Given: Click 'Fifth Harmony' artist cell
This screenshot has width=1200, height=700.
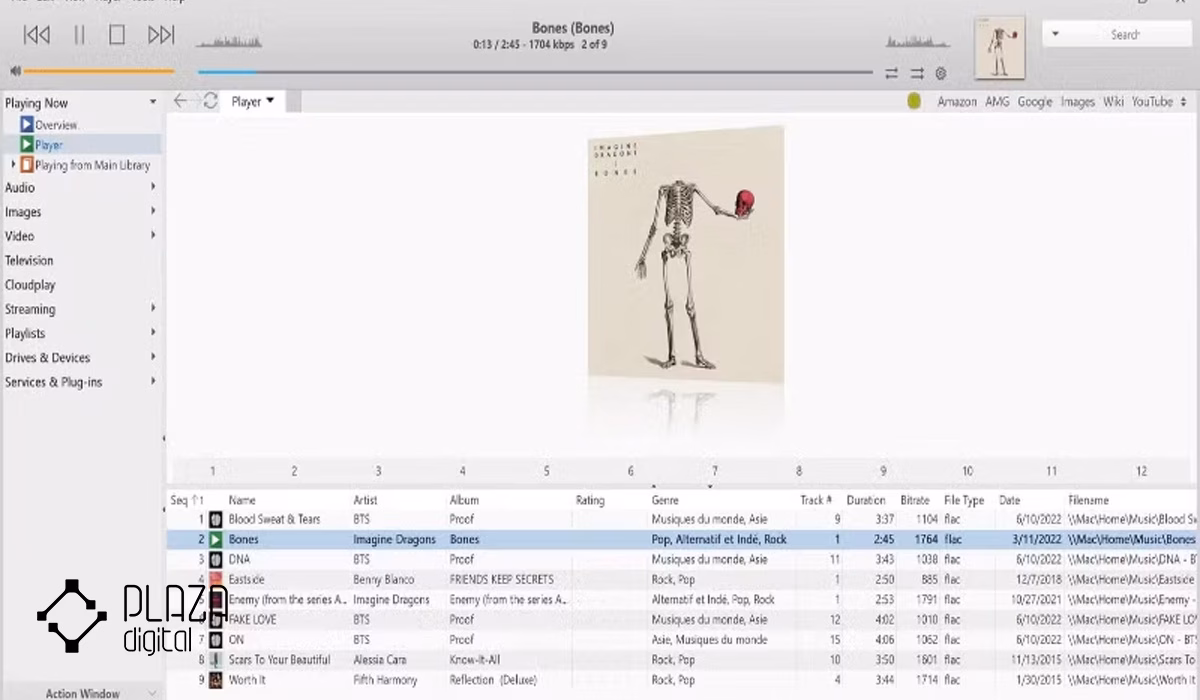Looking at the screenshot, I should point(383,680).
